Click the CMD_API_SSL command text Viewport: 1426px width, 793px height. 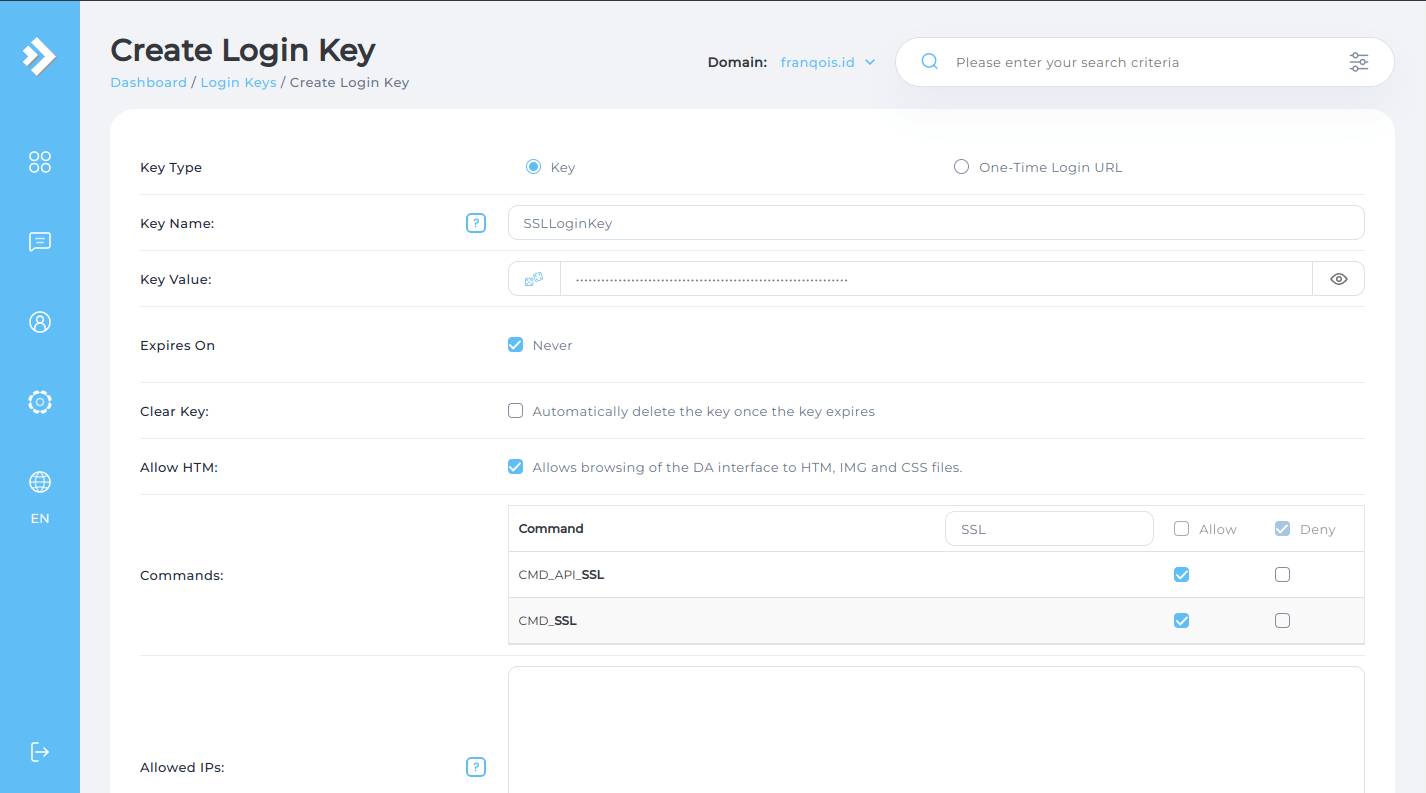click(561, 575)
